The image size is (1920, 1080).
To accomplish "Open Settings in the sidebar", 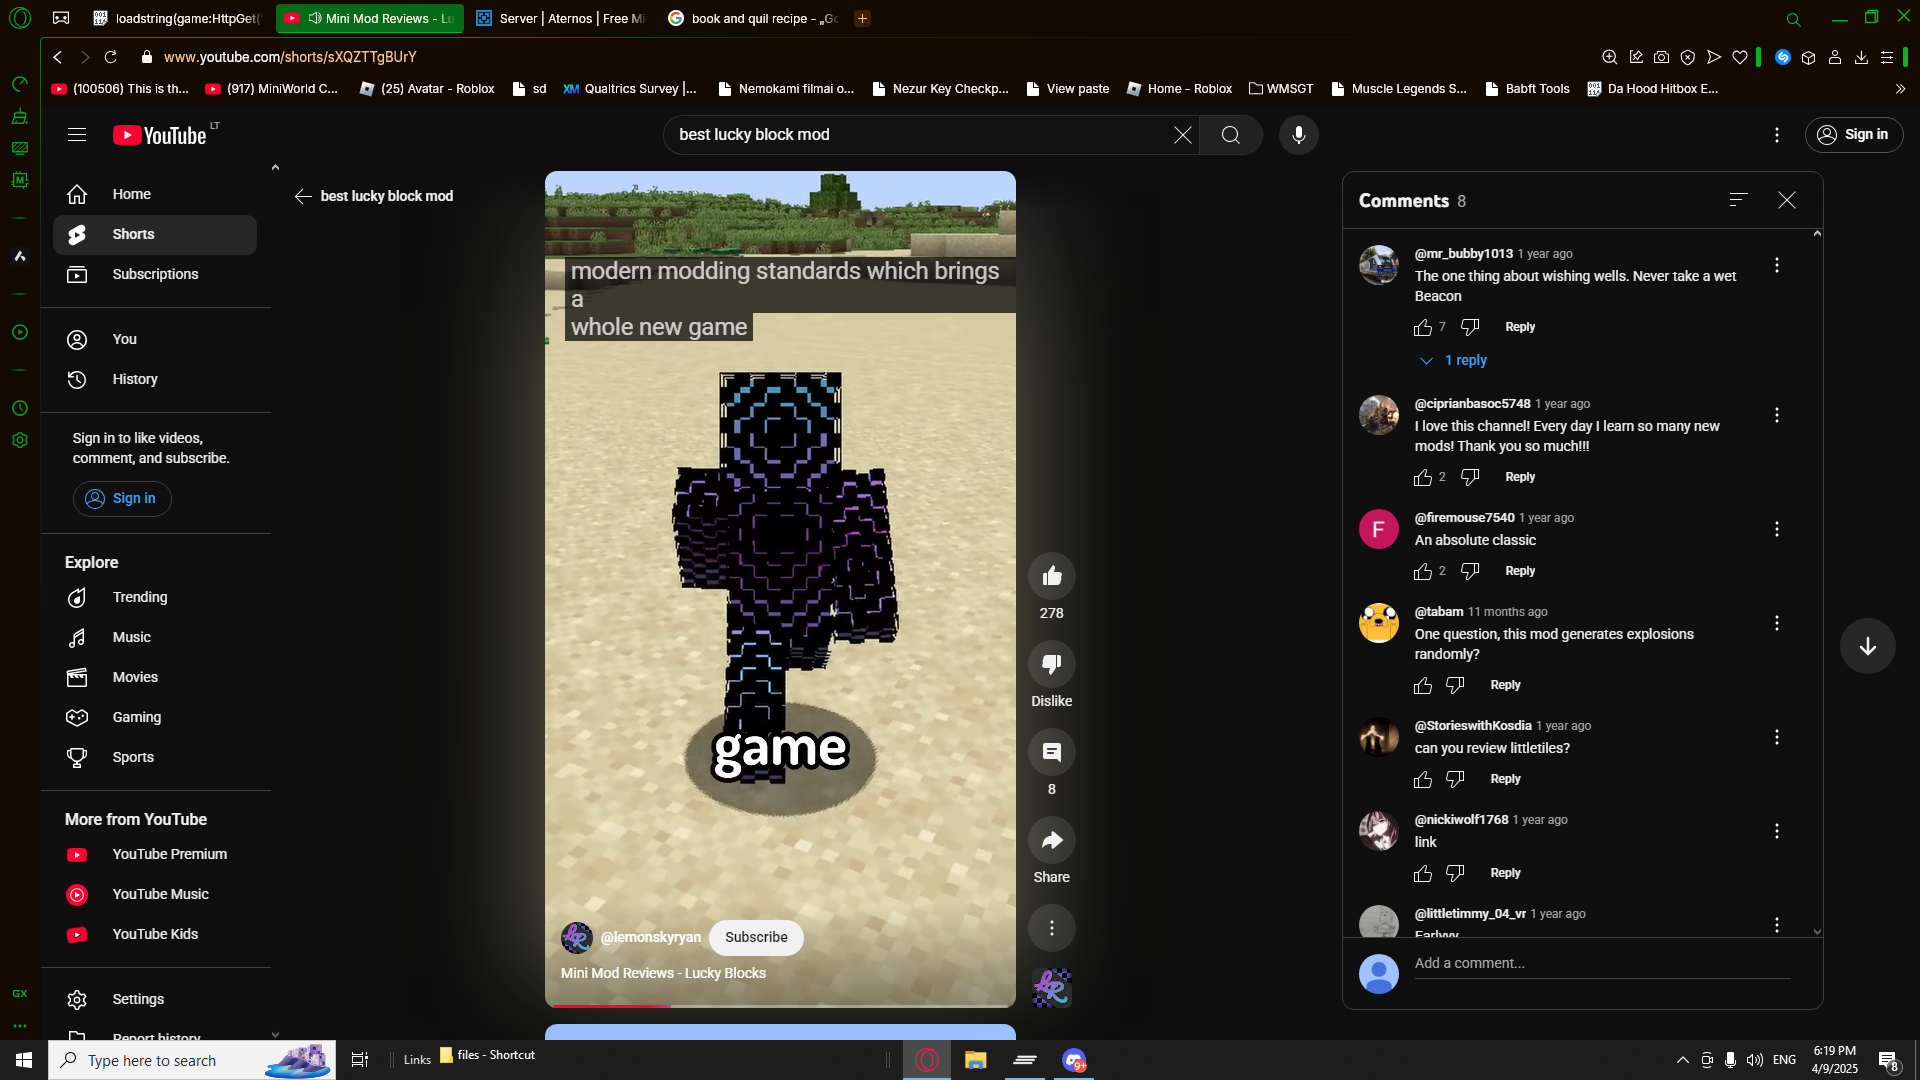I will (x=155, y=999).
